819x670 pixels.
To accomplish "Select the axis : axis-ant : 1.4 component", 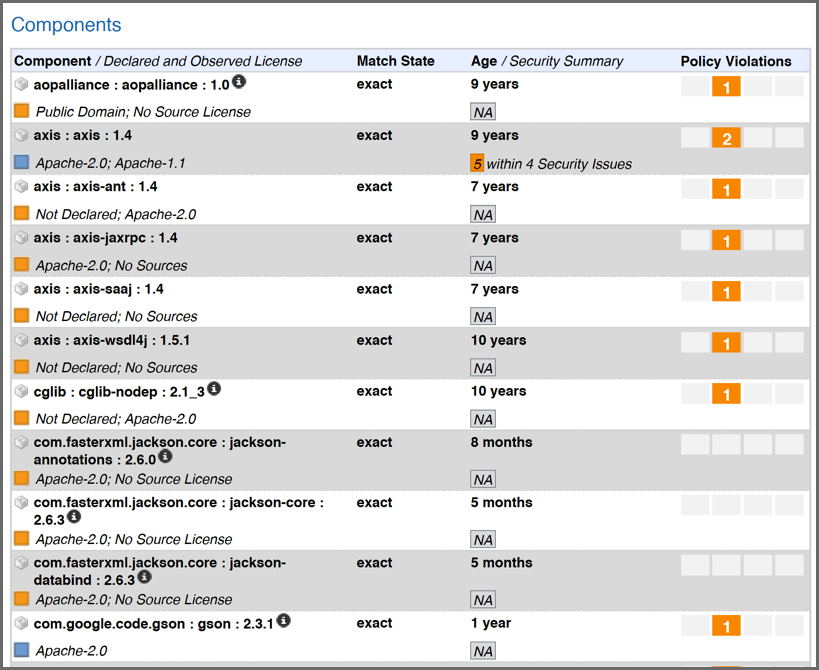I will pyautogui.click(x=95, y=186).
